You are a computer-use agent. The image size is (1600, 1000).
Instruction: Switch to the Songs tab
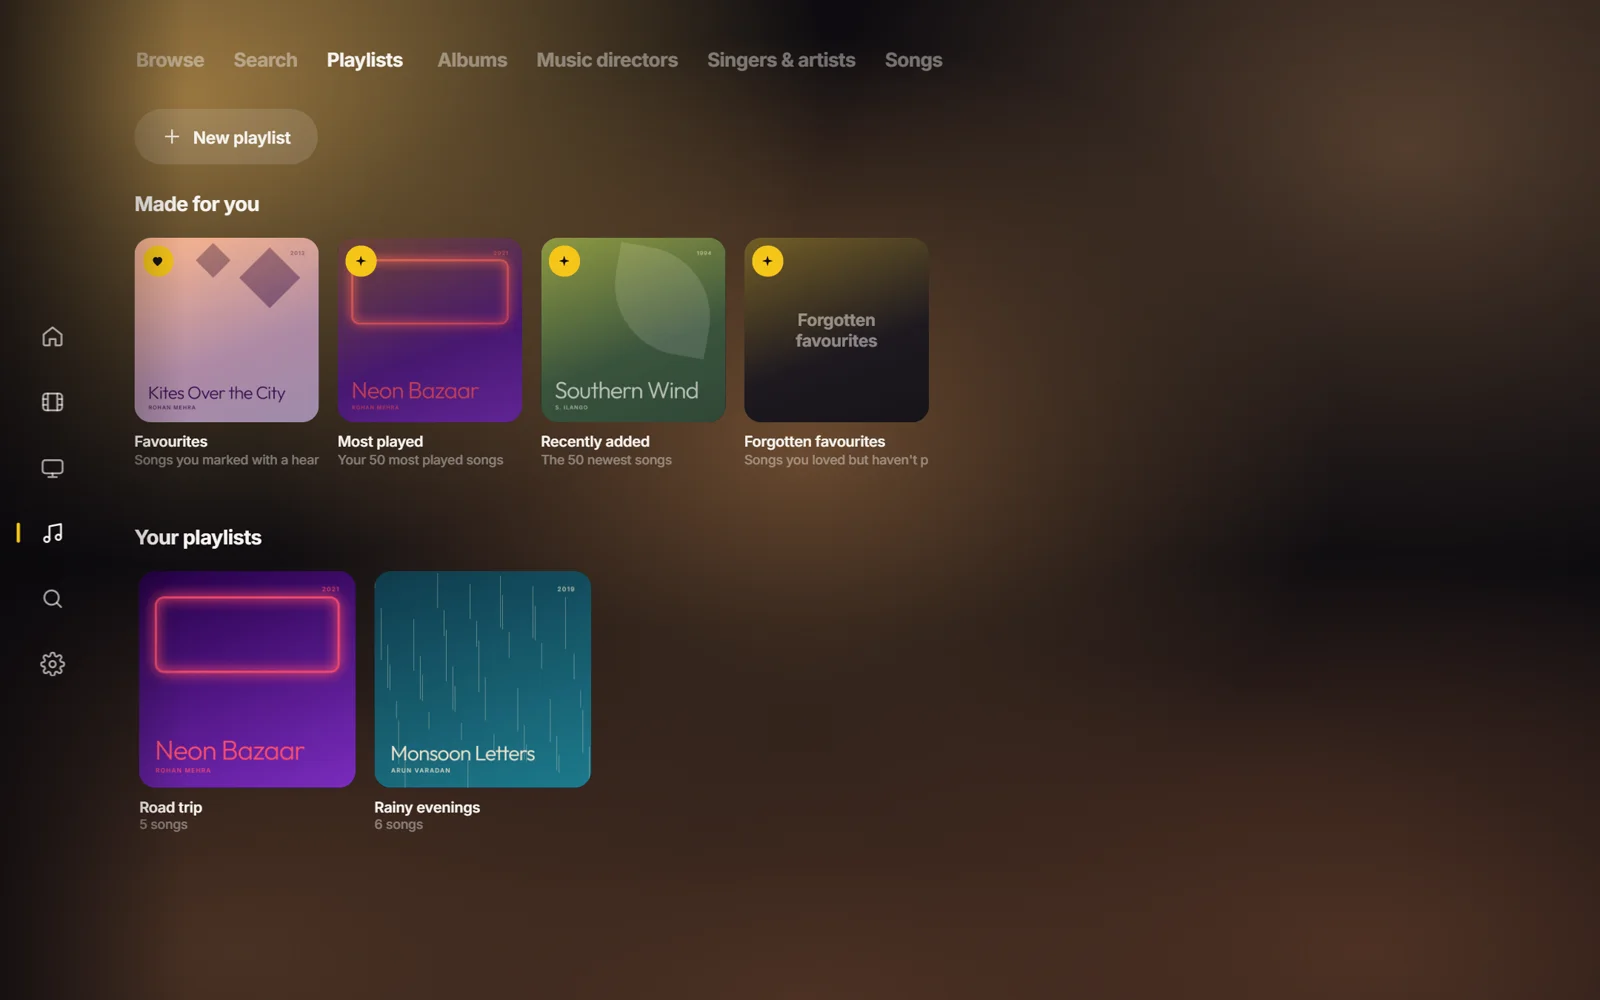[x=913, y=60]
